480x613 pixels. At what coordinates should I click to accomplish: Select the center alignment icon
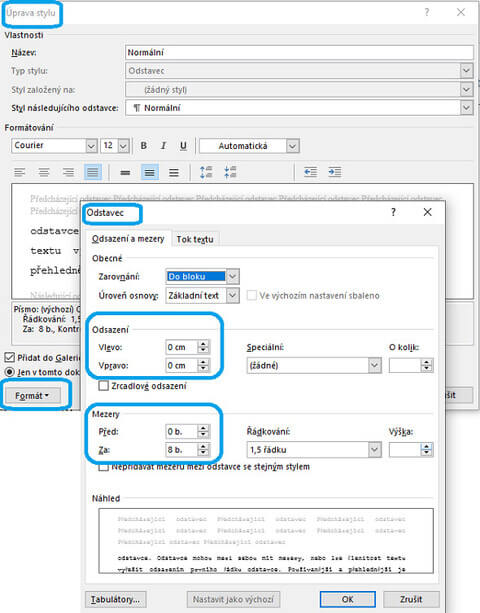coord(44,172)
